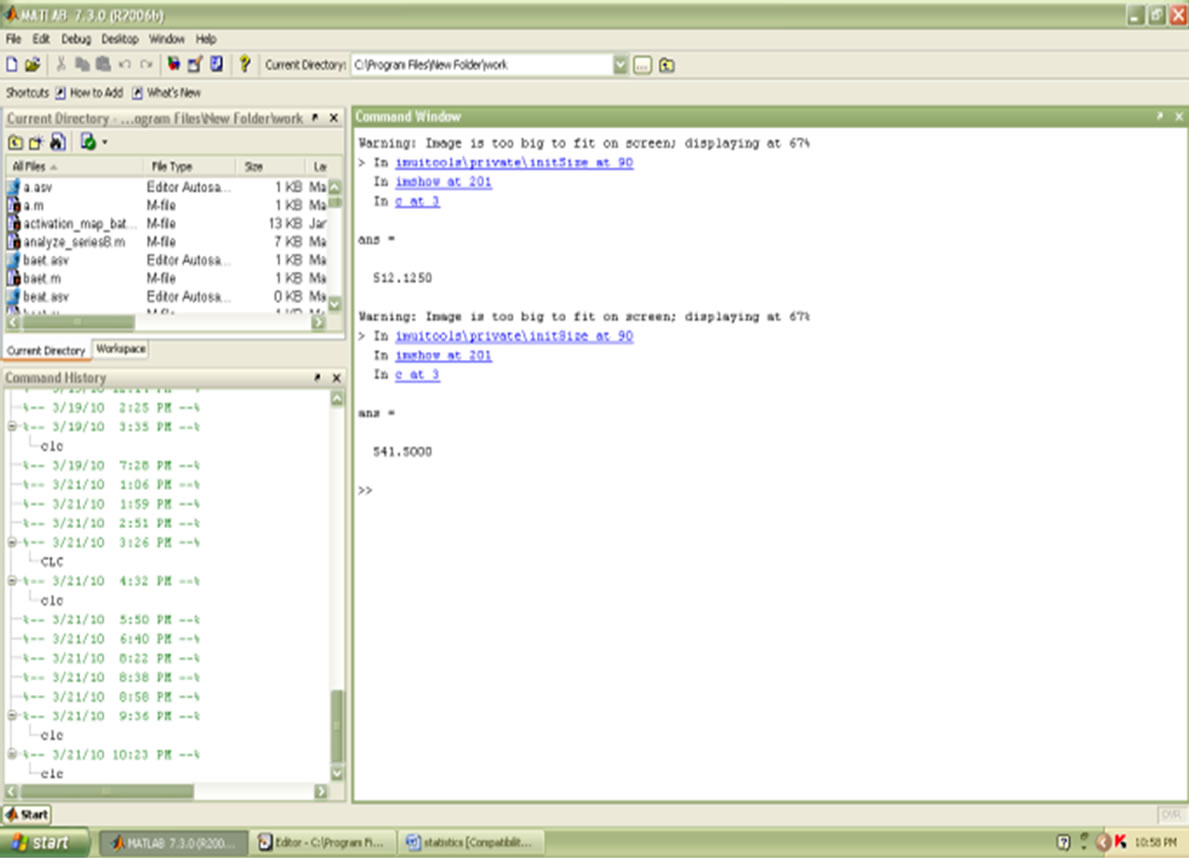The width and height of the screenshot is (1189, 858).
Task: Click Find Files binoculars icon
Action: point(57,142)
